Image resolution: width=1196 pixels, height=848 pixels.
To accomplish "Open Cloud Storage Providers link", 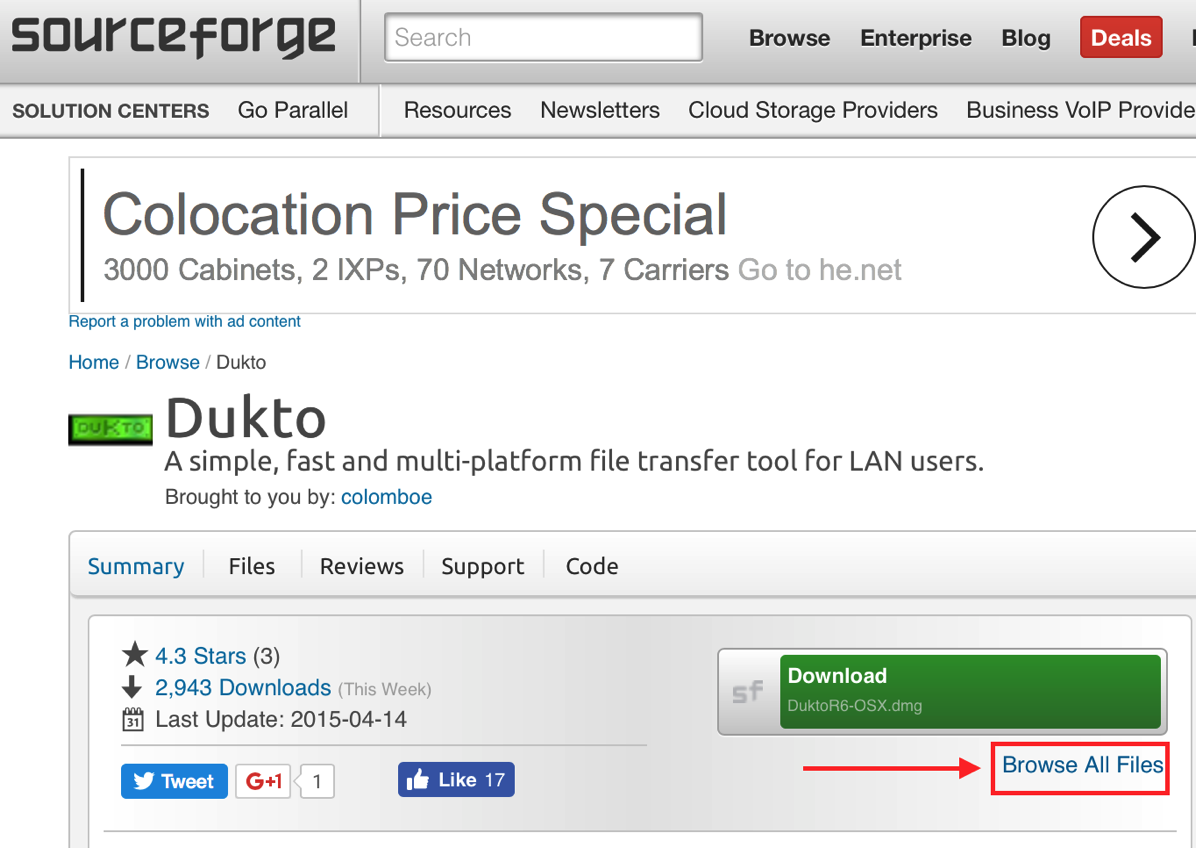I will pyautogui.click(x=813, y=111).
